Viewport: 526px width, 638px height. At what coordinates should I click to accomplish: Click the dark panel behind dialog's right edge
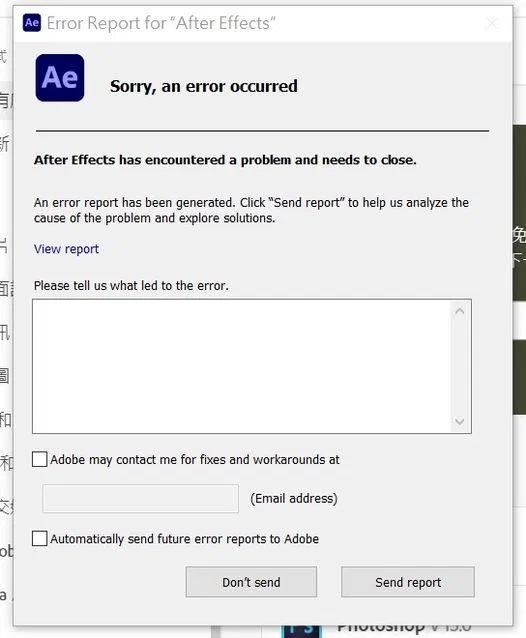click(x=519, y=213)
